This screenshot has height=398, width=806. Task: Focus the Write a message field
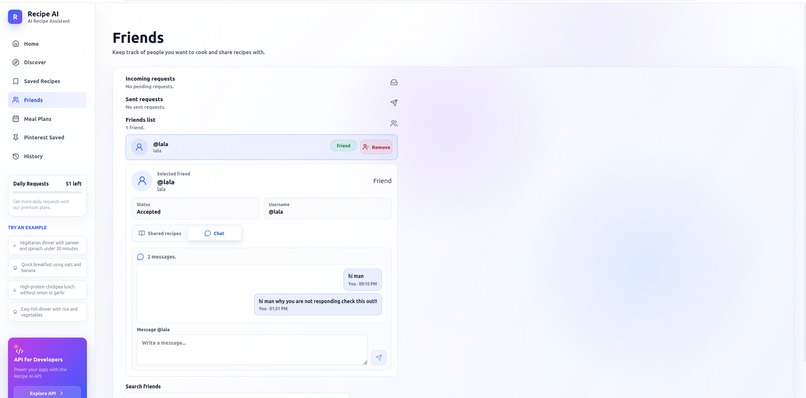pos(252,350)
